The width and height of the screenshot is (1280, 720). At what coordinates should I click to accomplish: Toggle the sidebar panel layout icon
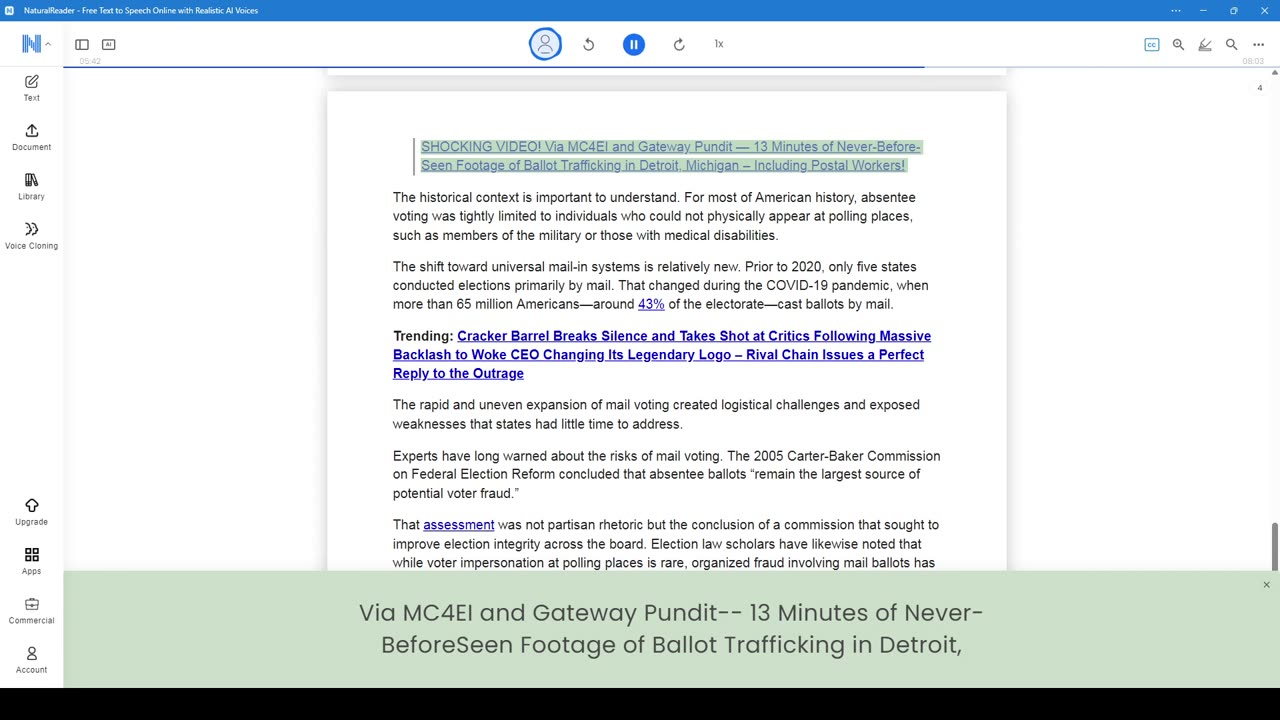(82, 44)
